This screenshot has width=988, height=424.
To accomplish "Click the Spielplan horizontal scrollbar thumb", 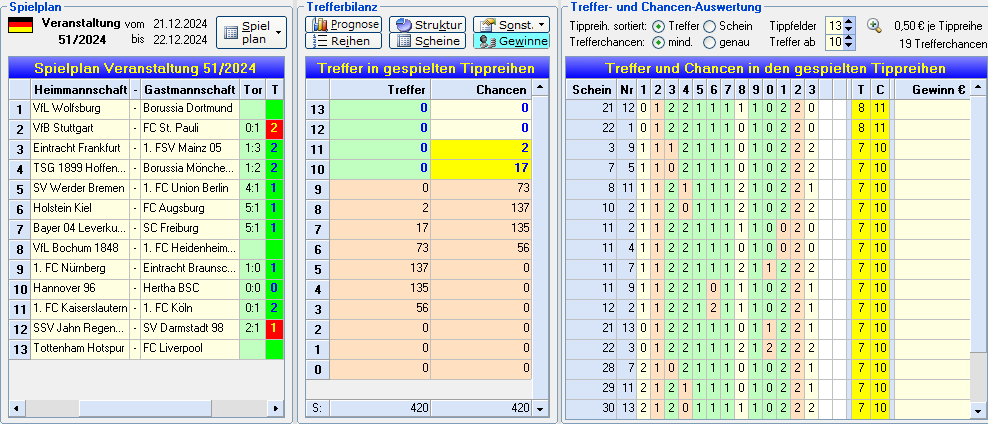I will (145, 408).
